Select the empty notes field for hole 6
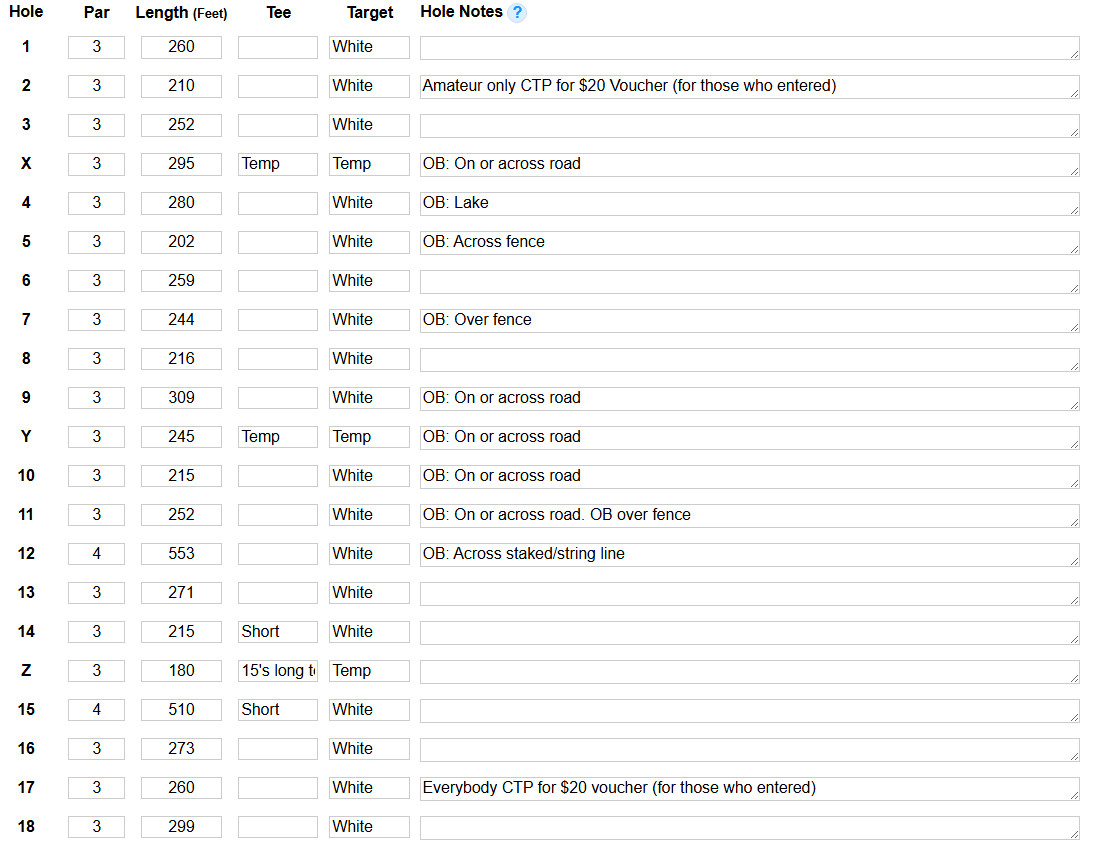This screenshot has width=1103, height=845. coord(750,281)
